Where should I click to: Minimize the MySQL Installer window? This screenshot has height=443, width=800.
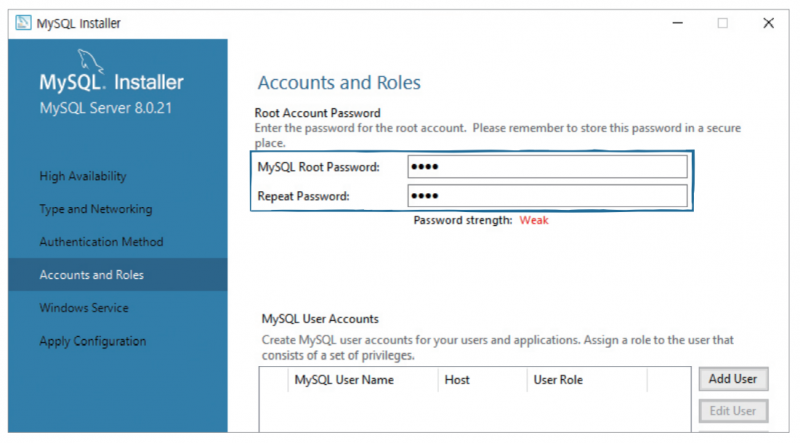(x=677, y=23)
